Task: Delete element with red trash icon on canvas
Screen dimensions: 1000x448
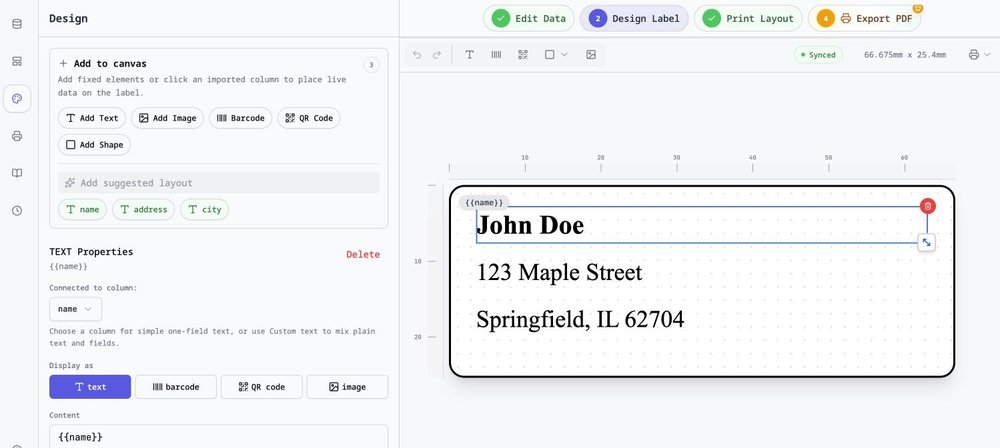Action: (928, 205)
